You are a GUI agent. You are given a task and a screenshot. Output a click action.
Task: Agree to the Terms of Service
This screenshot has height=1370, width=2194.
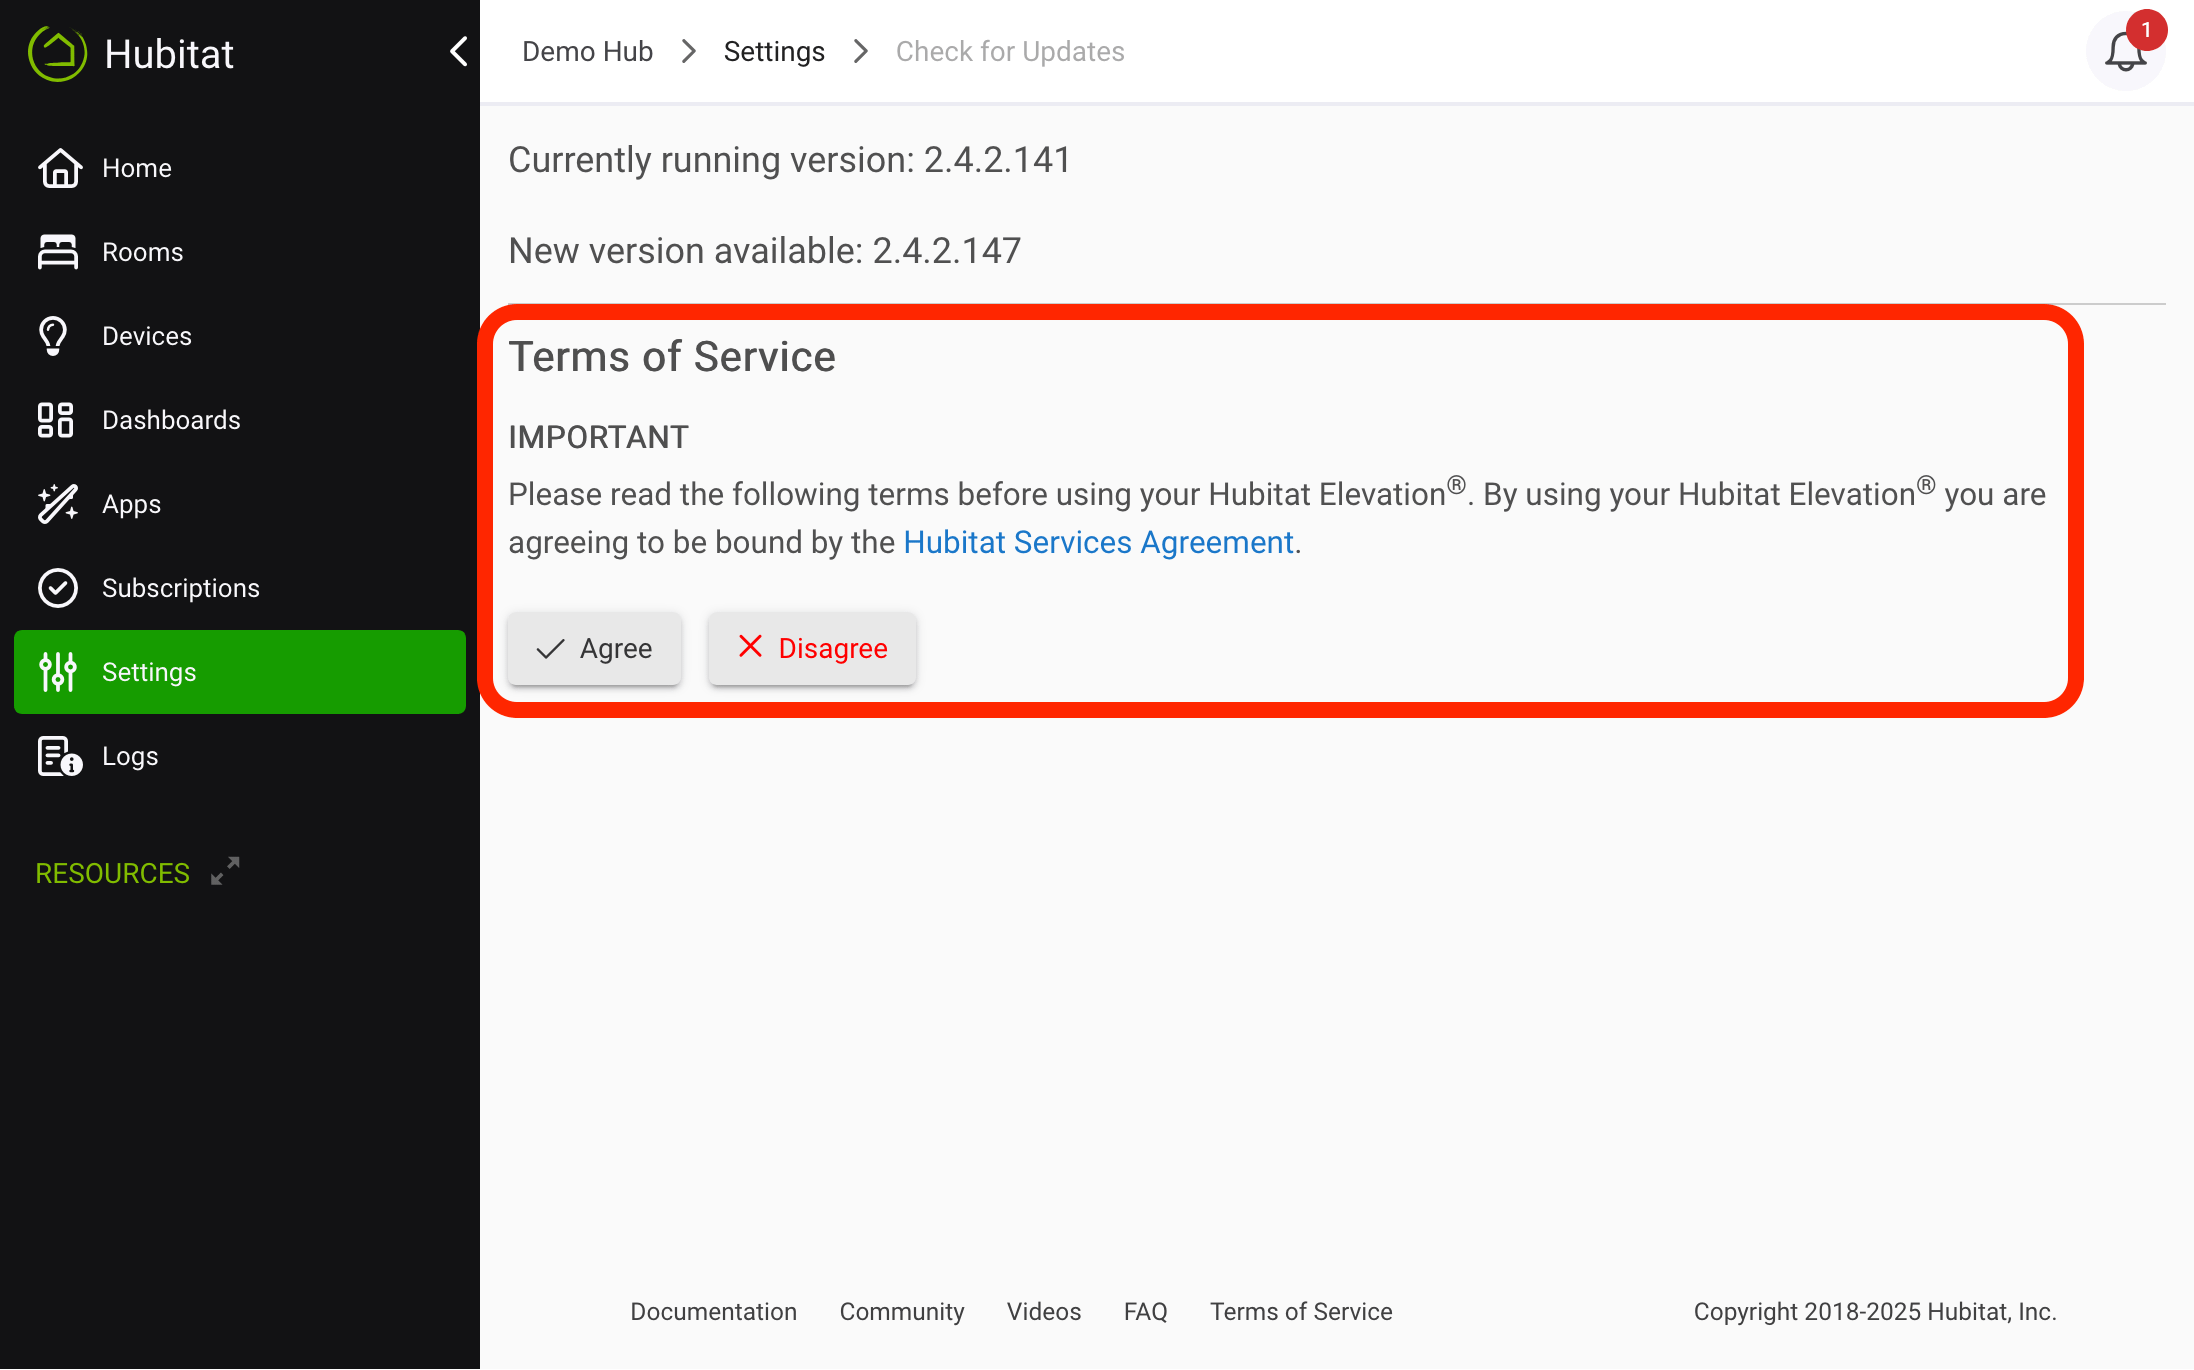tap(594, 648)
